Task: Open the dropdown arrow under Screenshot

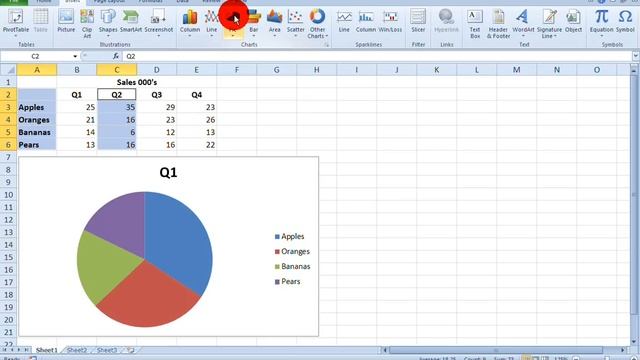Action: click(158, 36)
